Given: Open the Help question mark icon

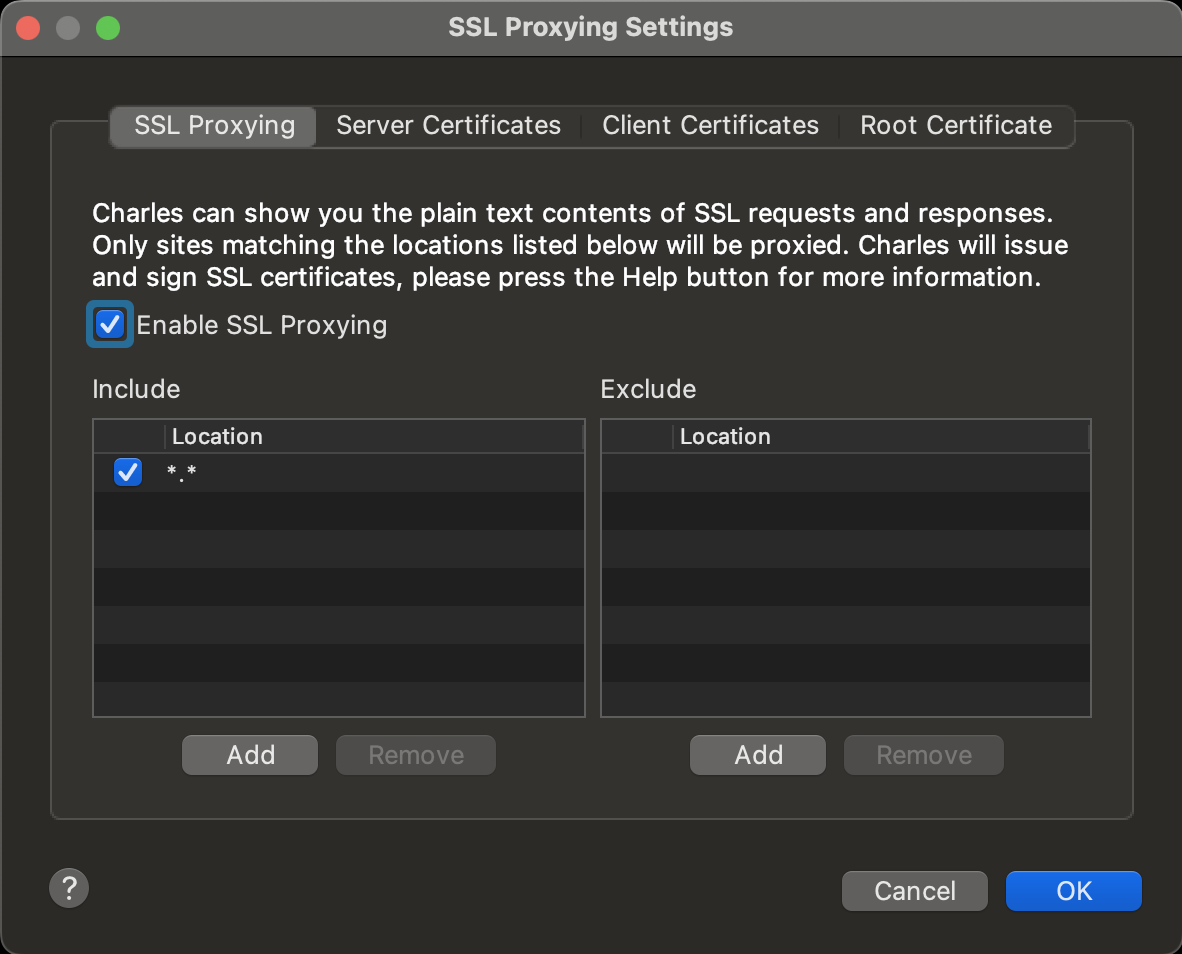Looking at the screenshot, I should coord(68,888).
